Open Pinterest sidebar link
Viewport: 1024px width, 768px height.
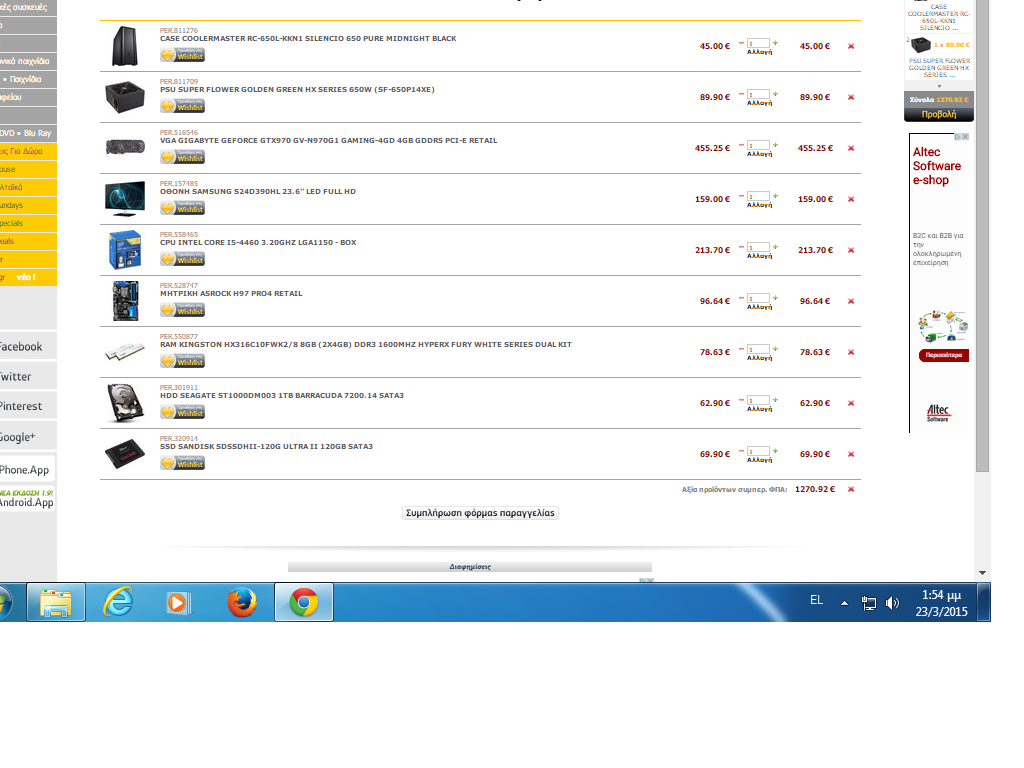point(27,406)
